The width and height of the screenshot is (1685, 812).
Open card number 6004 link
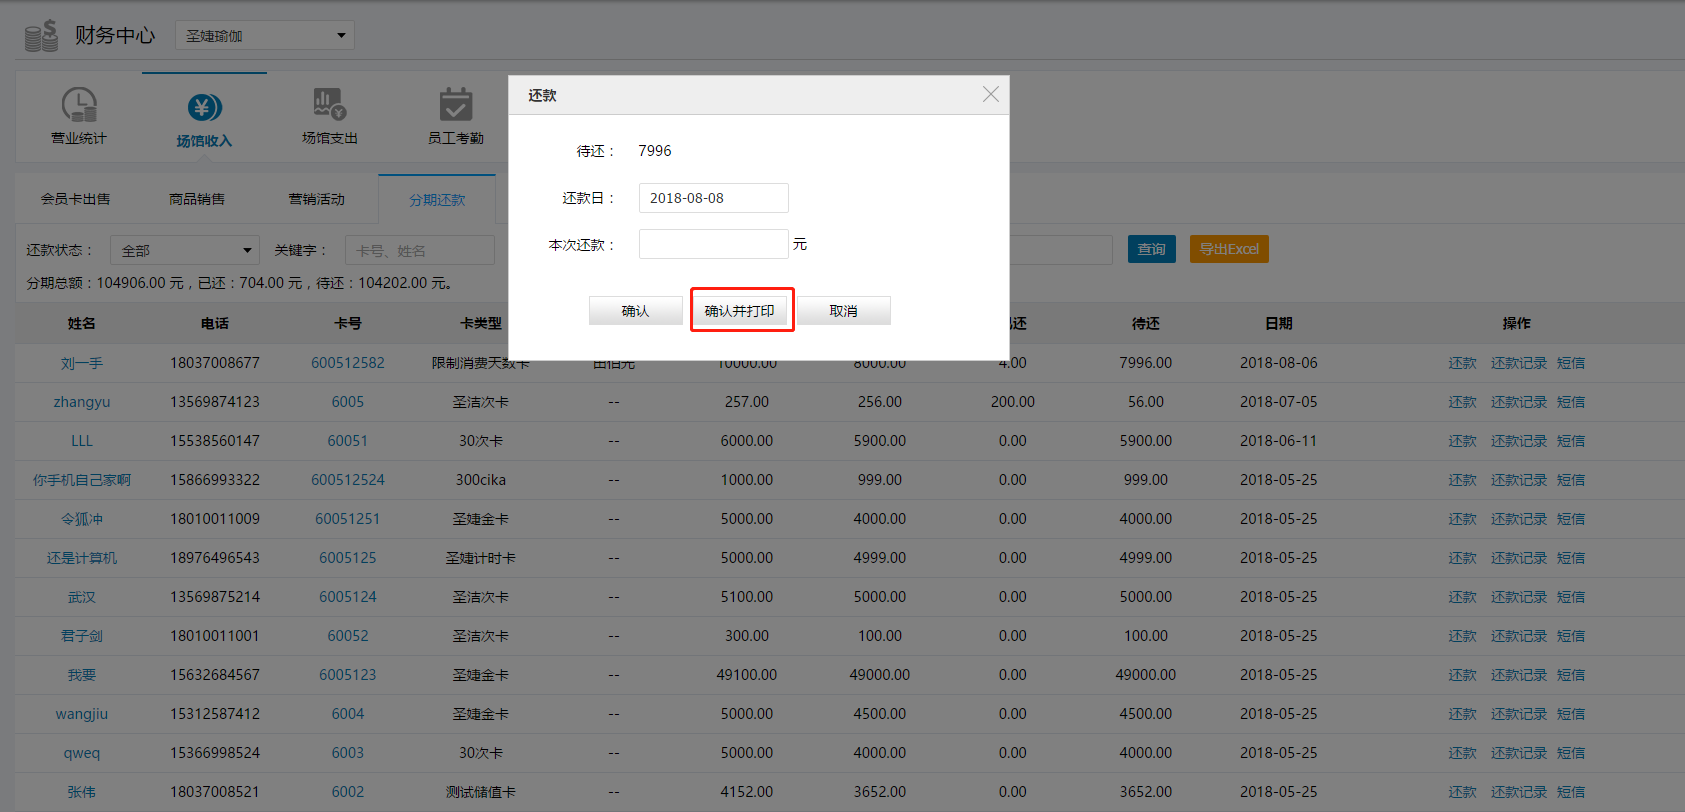click(x=348, y=714)
